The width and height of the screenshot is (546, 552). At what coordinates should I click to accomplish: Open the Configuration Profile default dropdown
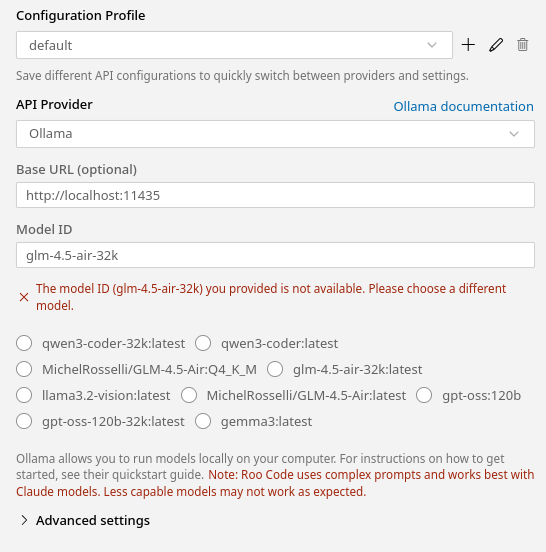[x=234, y=45]
